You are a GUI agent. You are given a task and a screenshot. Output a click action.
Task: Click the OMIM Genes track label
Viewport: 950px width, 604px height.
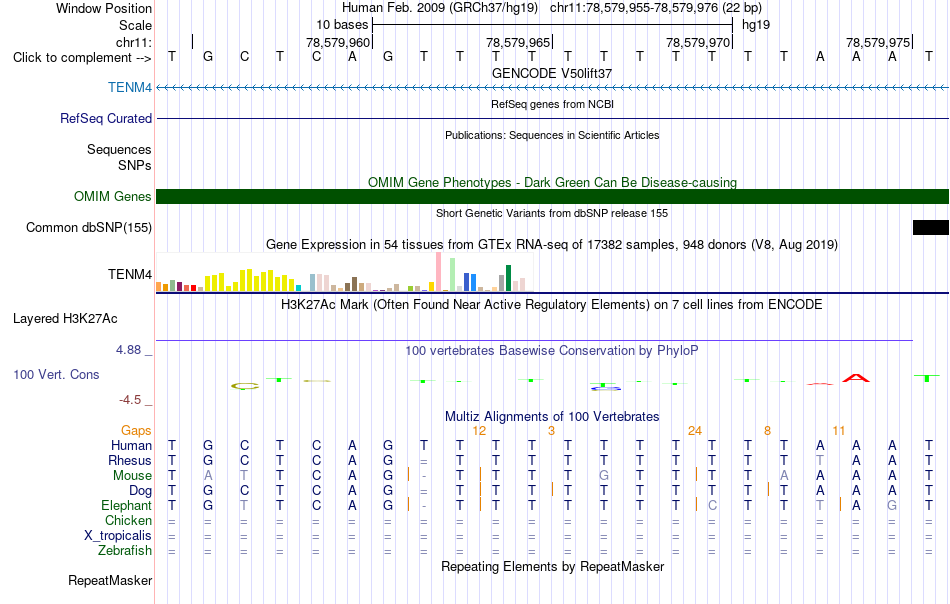[x=113, y=196]
